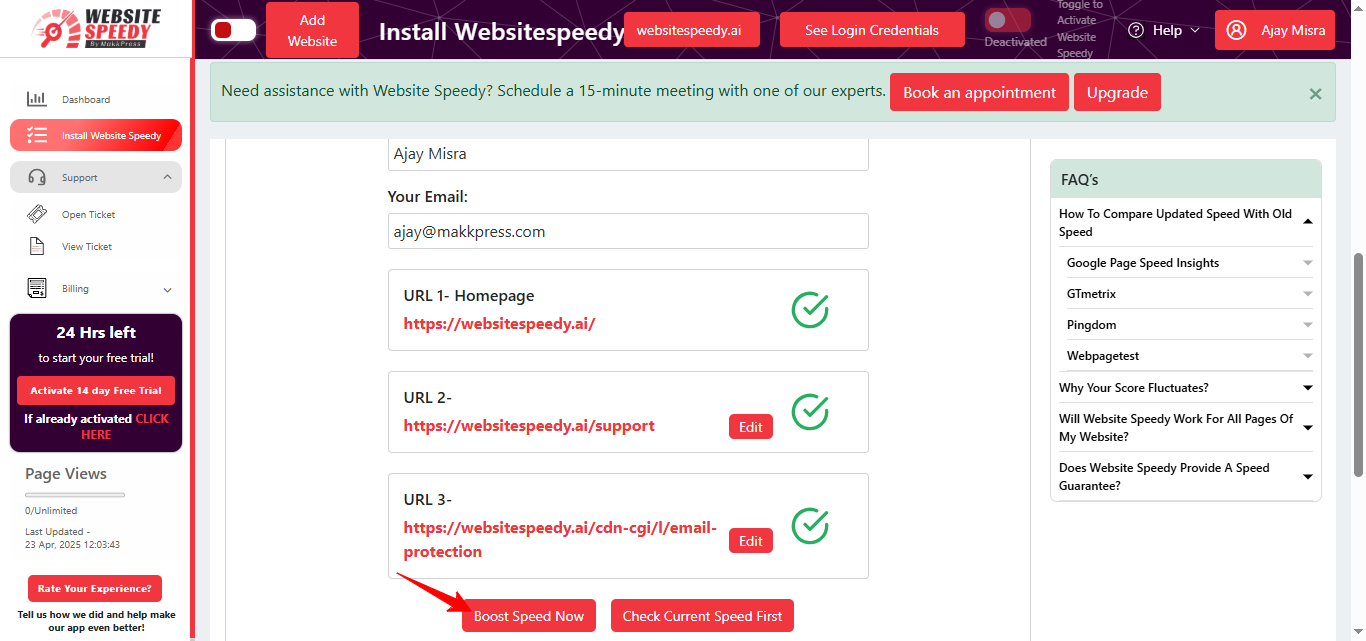The height and width of the screenshot is (641, 1366).
Task: Expand the Billing menu chevron
Action: tap(167, 289)
